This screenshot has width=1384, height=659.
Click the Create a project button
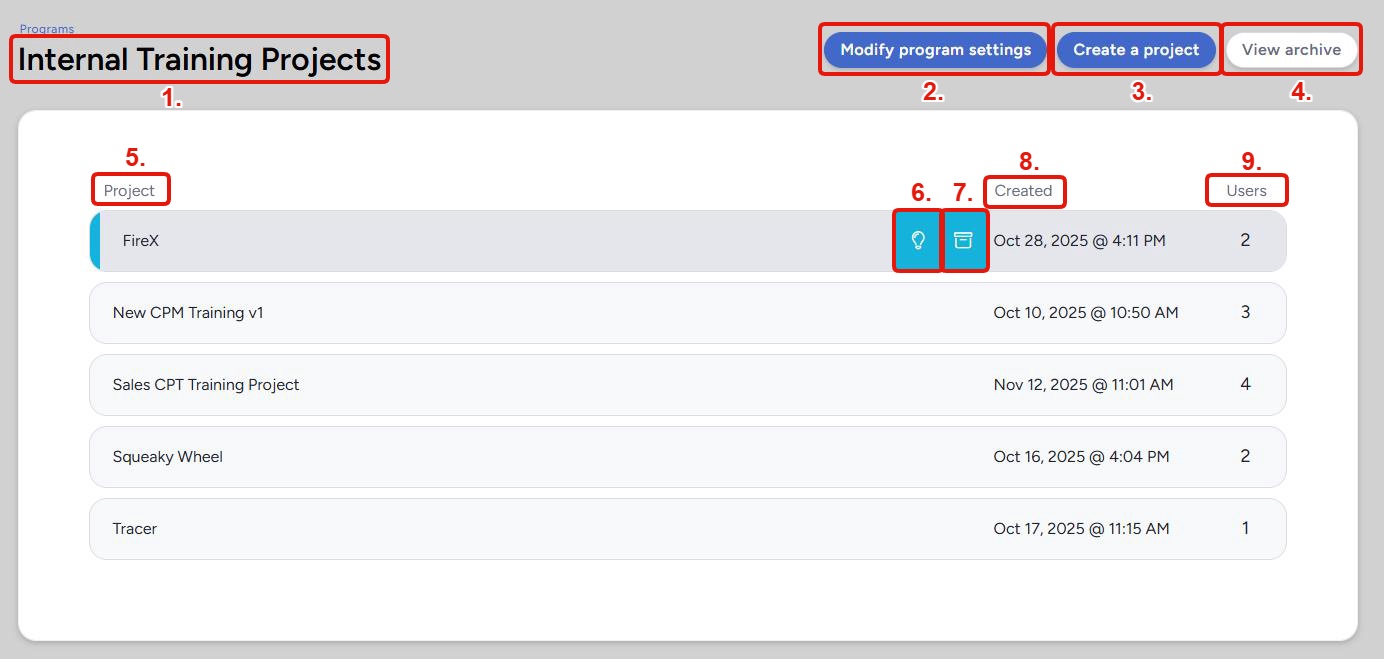coord(1136,50)
